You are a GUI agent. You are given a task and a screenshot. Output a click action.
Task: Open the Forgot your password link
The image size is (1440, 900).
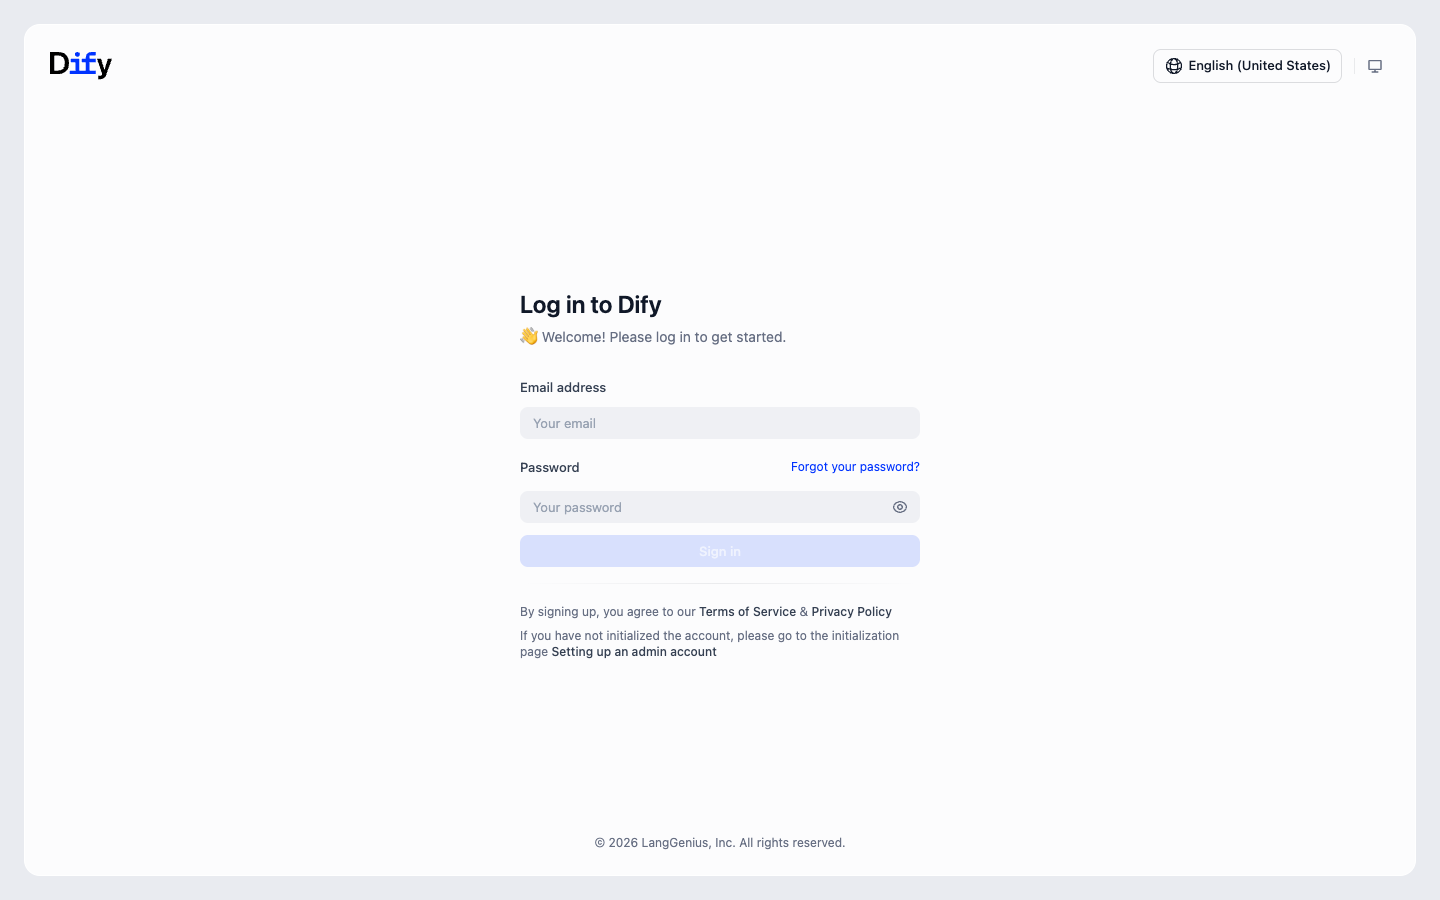pyautogui.click(x=855, y=467)
